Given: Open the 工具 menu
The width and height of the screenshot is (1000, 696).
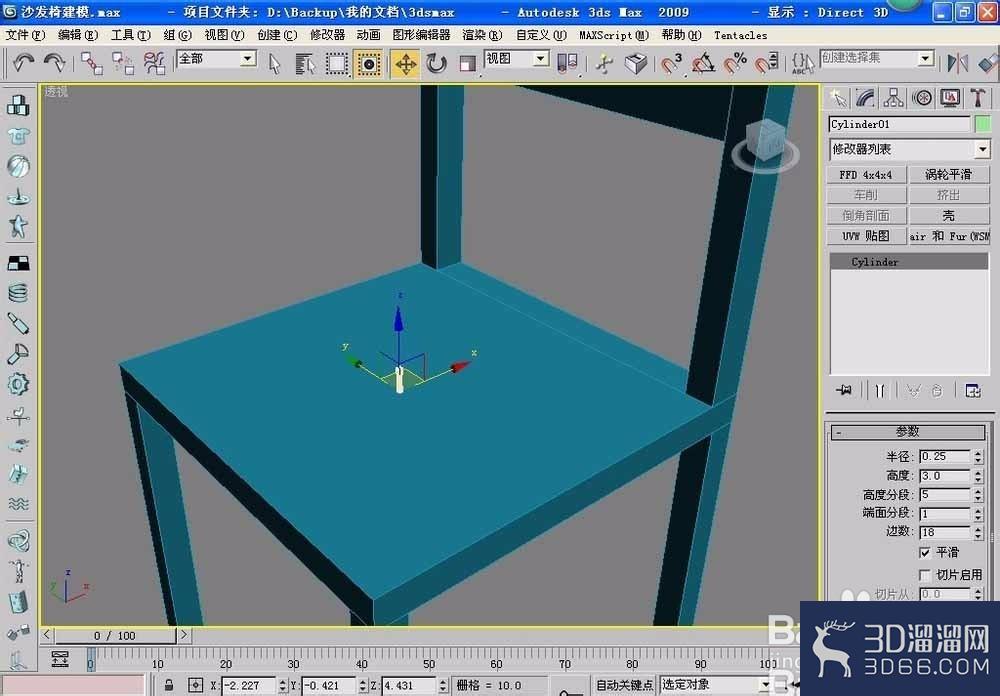Looking at the screenshot, I should pyautogui.click(x=131, y=35).
